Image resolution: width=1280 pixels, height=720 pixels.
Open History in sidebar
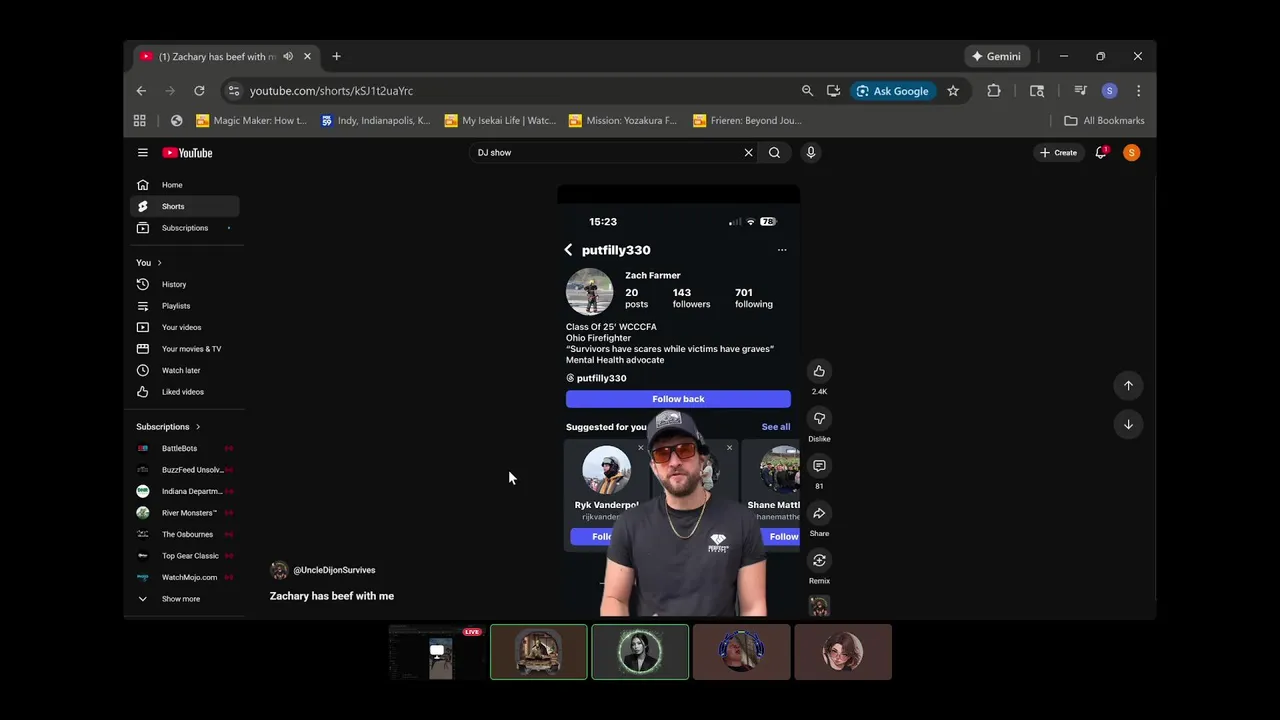tap(185, 285)
